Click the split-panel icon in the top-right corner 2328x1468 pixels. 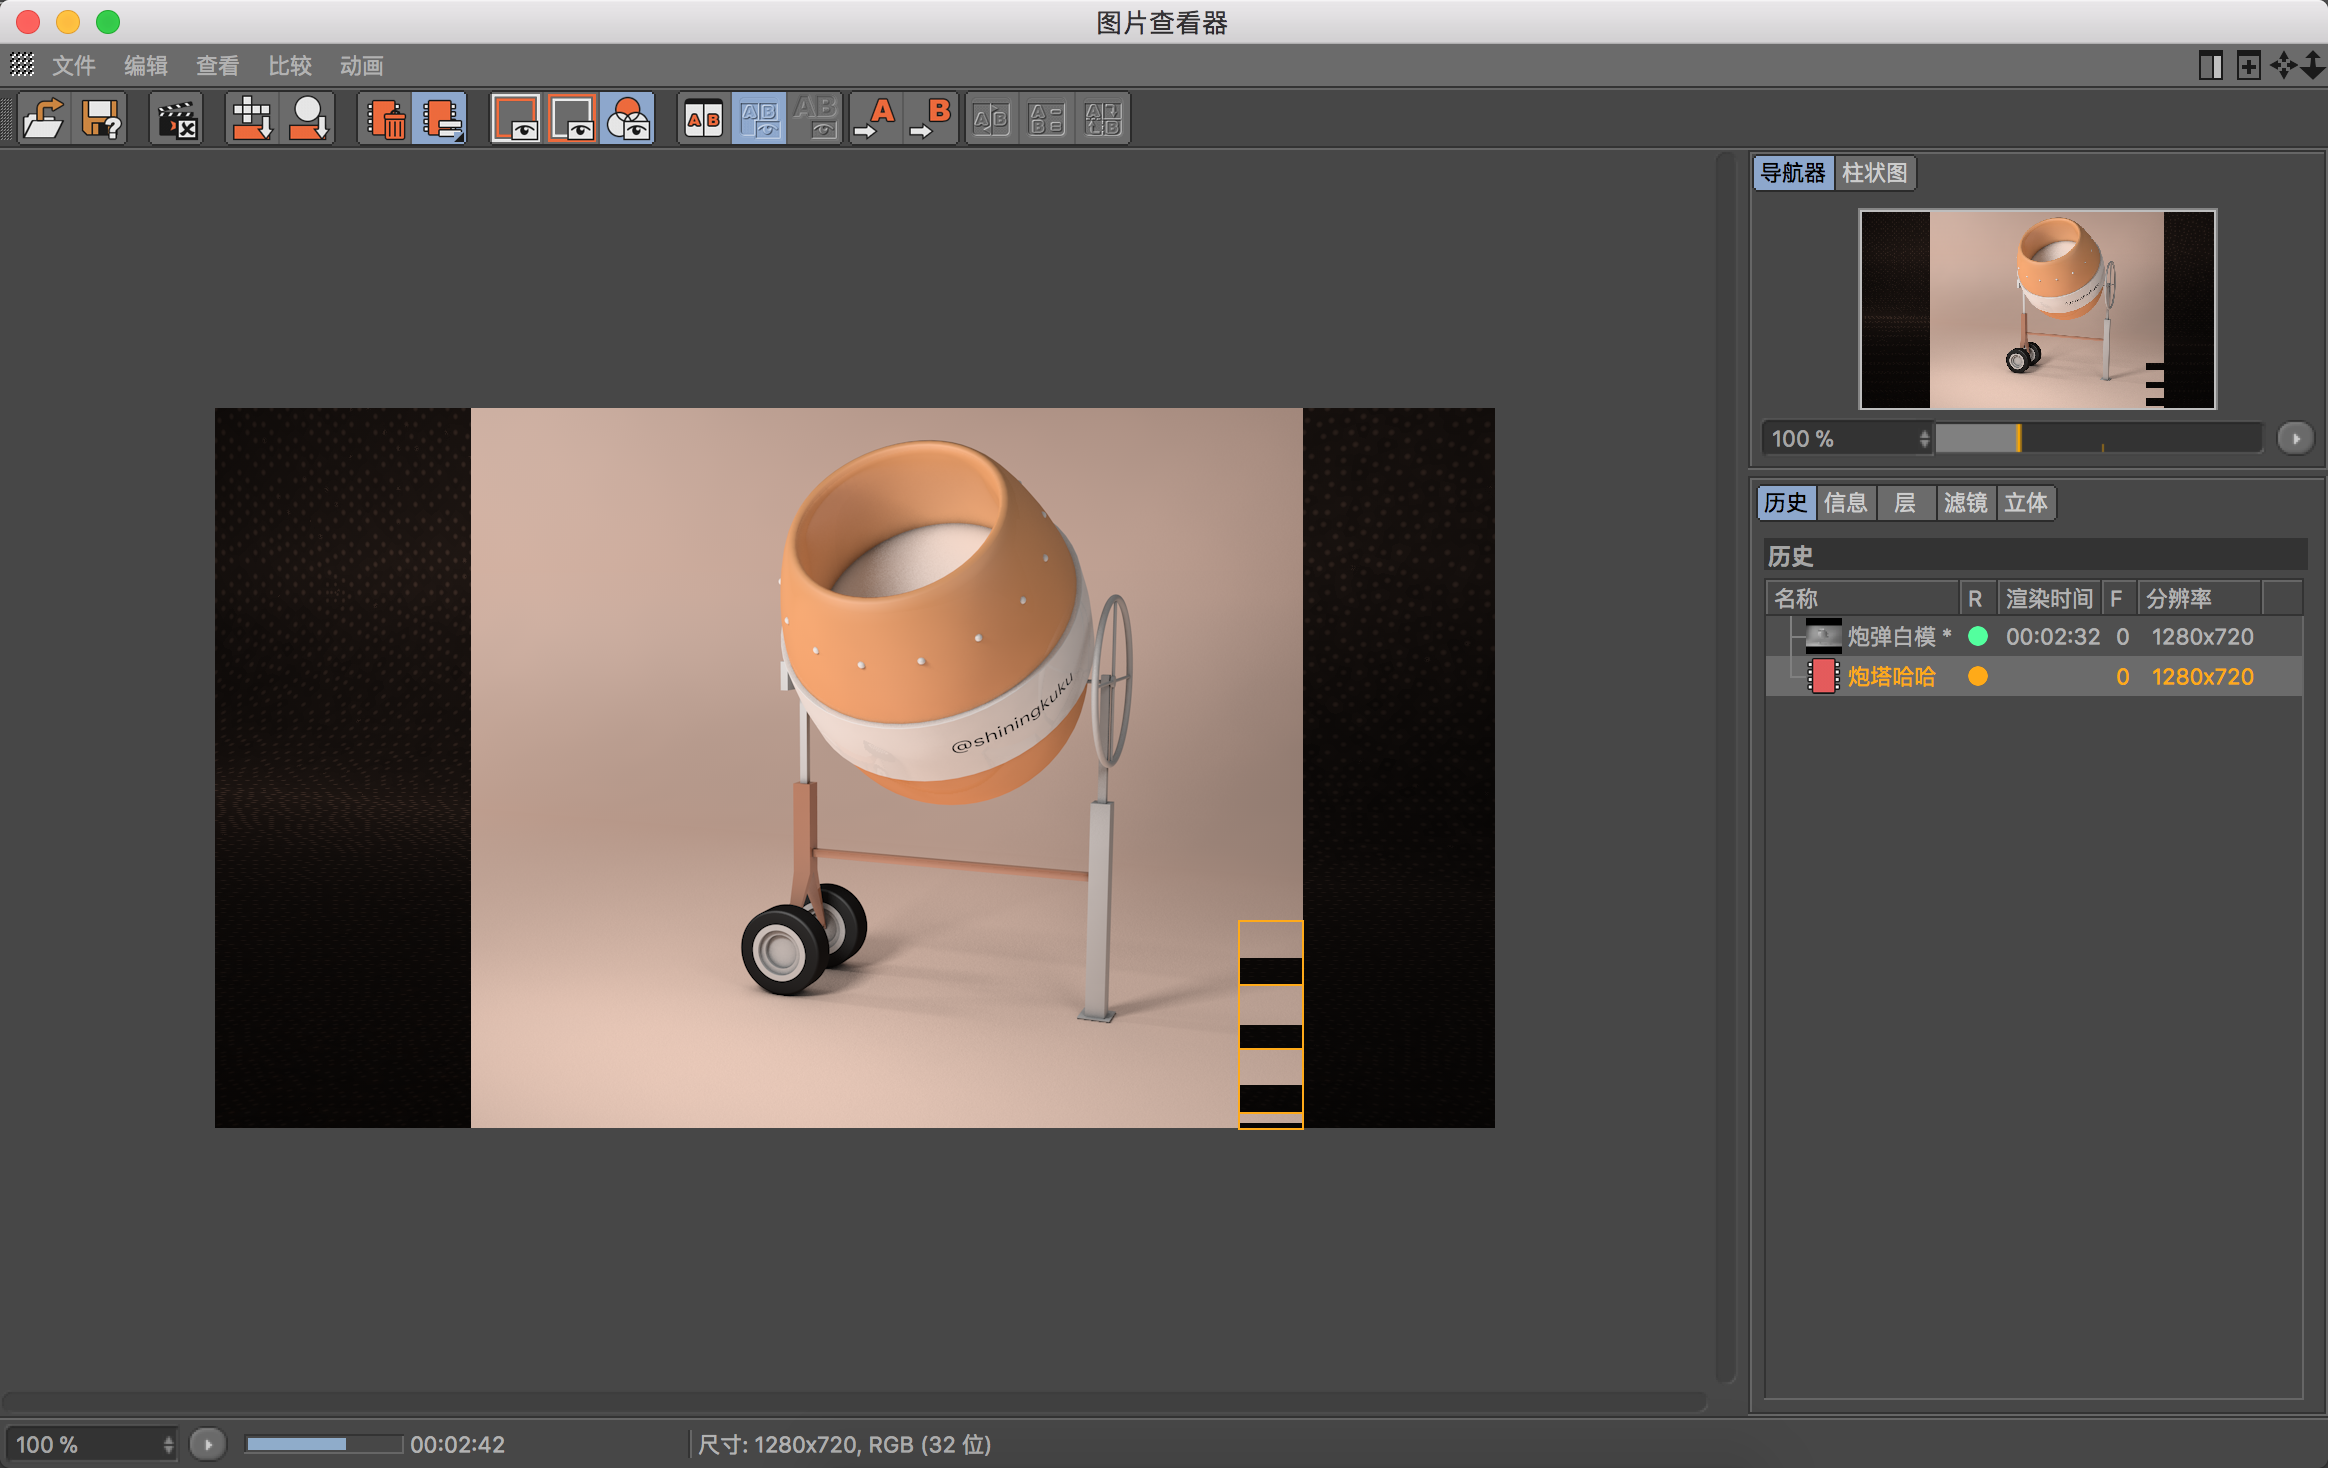2211,66
